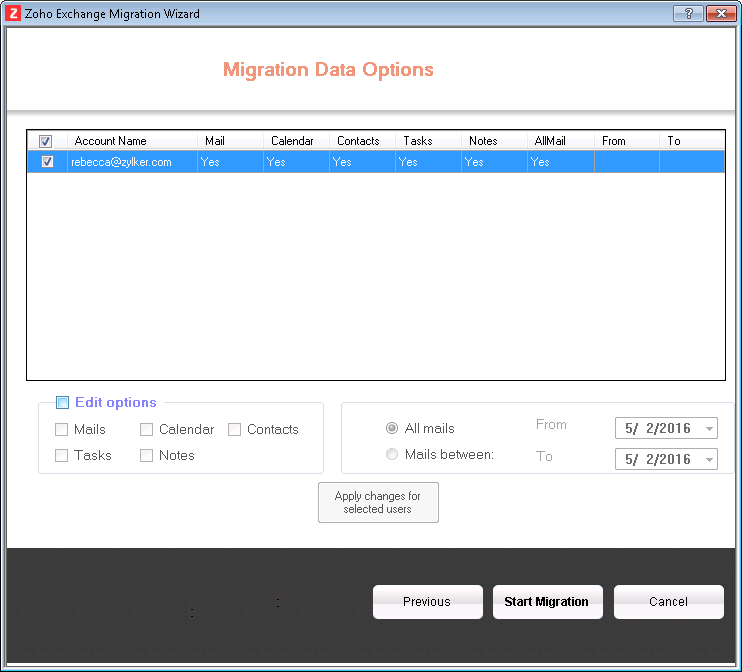Screen dimensions: 742x672
Task: Check the Mails option checkbox
Action: pyautogui.click(x=62, y=430)
